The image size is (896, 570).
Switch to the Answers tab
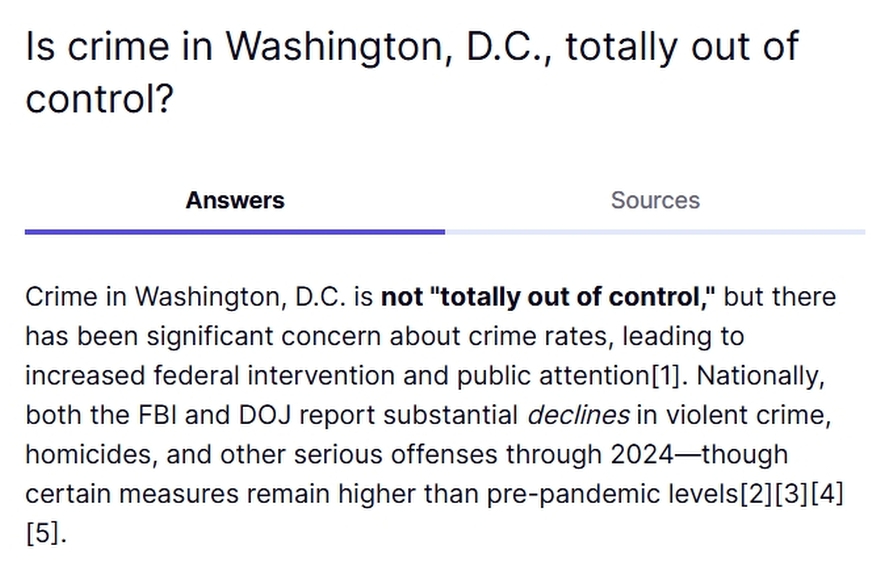click(x=235, y=200)
